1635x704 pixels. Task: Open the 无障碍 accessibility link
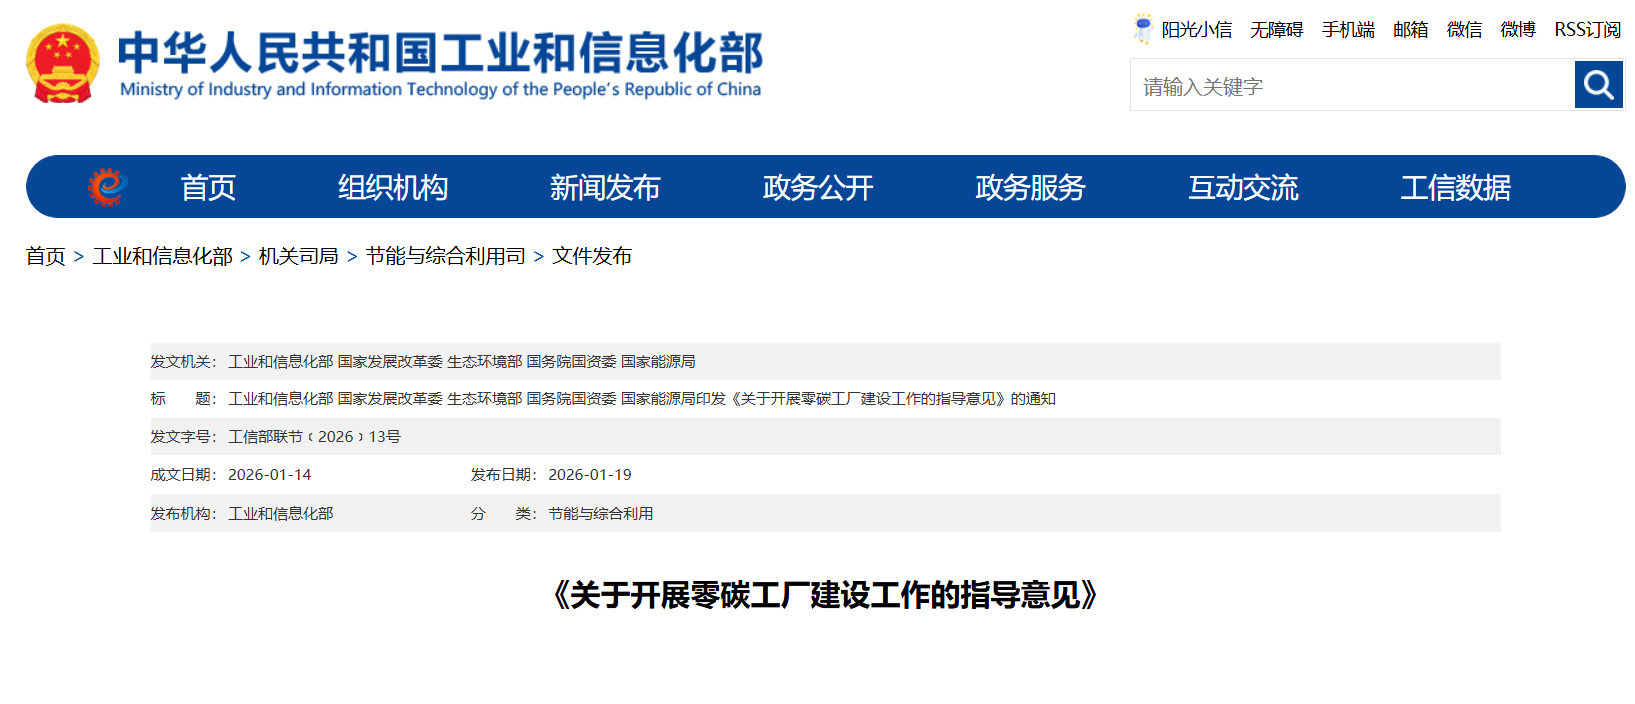1276,30
